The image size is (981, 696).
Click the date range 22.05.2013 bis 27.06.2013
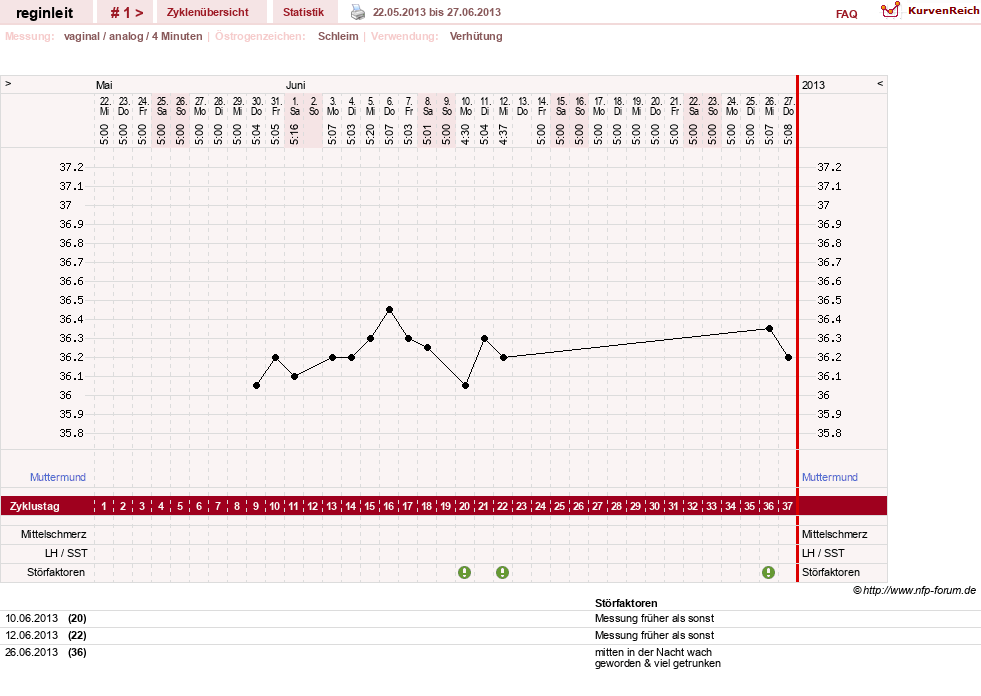click(437, 12)
